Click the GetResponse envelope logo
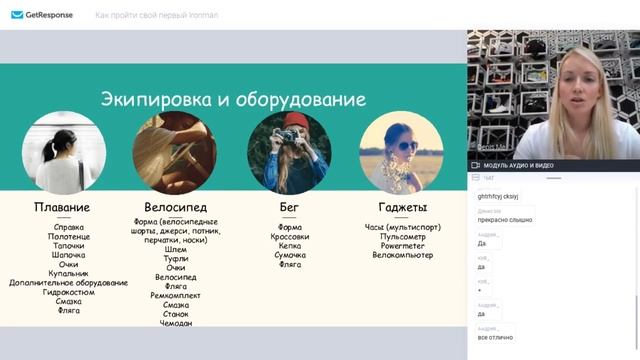Screen dimensions: 640x360 click(17, 15)
